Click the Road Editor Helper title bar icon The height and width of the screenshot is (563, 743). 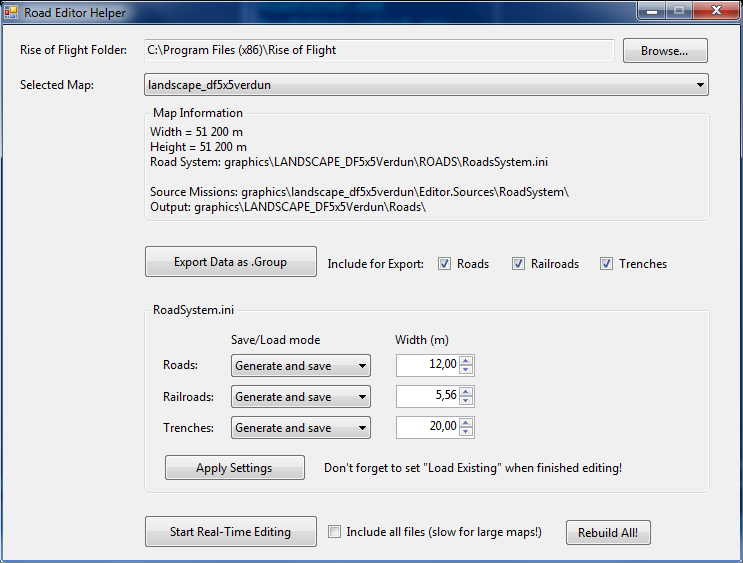tap(10, 12)
